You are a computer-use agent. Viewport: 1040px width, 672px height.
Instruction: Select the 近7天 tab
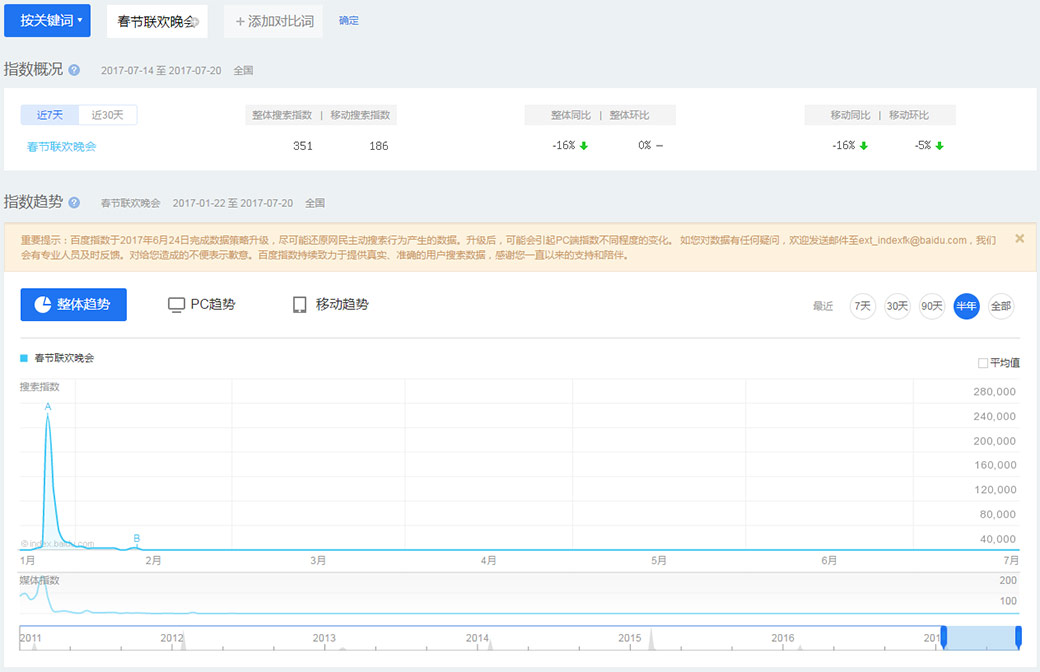[x=50, y=115]
